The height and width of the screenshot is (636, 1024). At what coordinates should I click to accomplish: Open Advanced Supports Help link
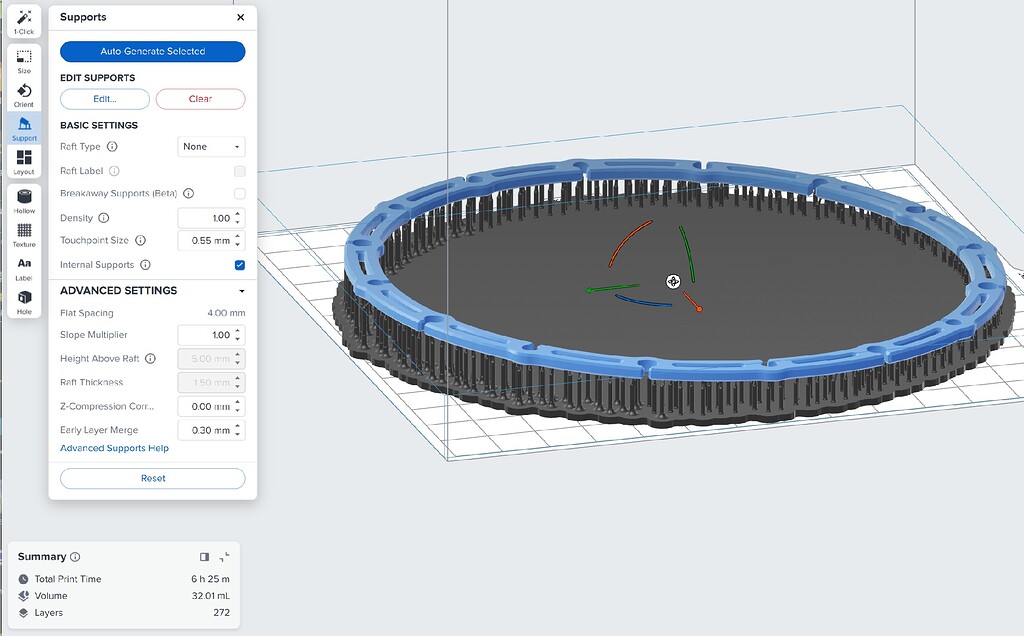pos(113,448)
